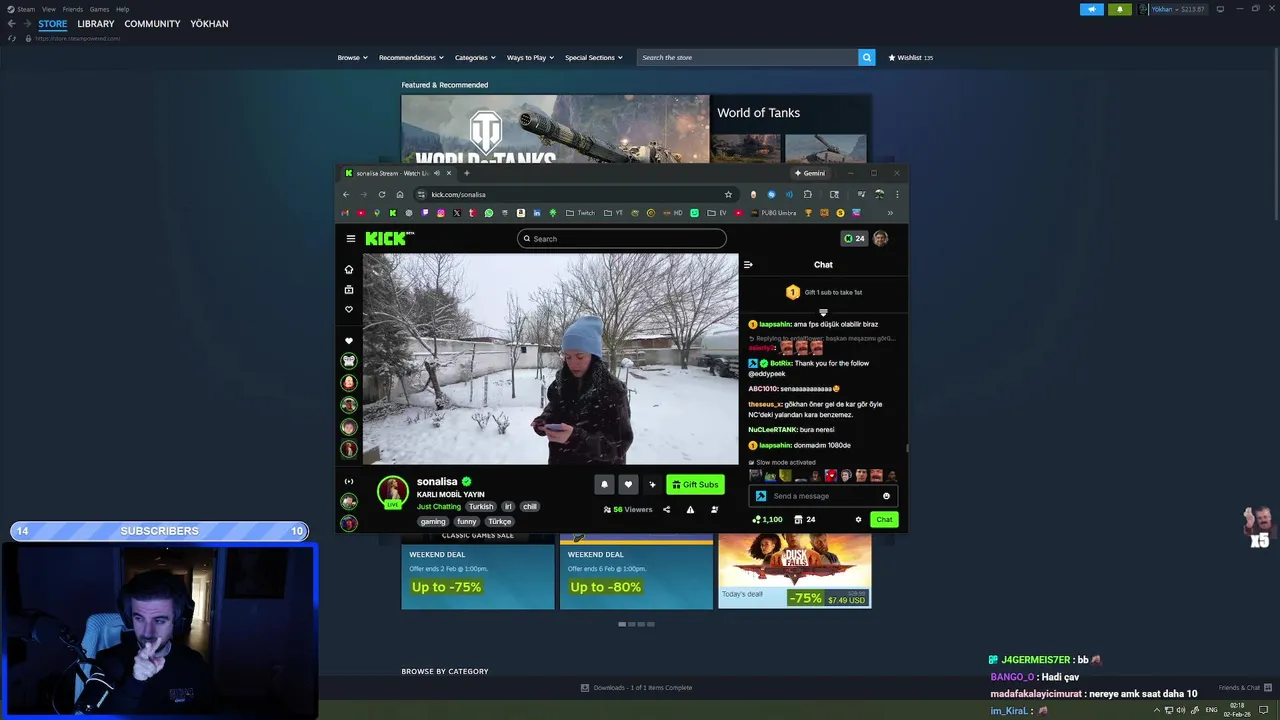This screenshot has width=1280, height=720.
Task: Click the Kick Search box
Action: [x=622, y=238]
